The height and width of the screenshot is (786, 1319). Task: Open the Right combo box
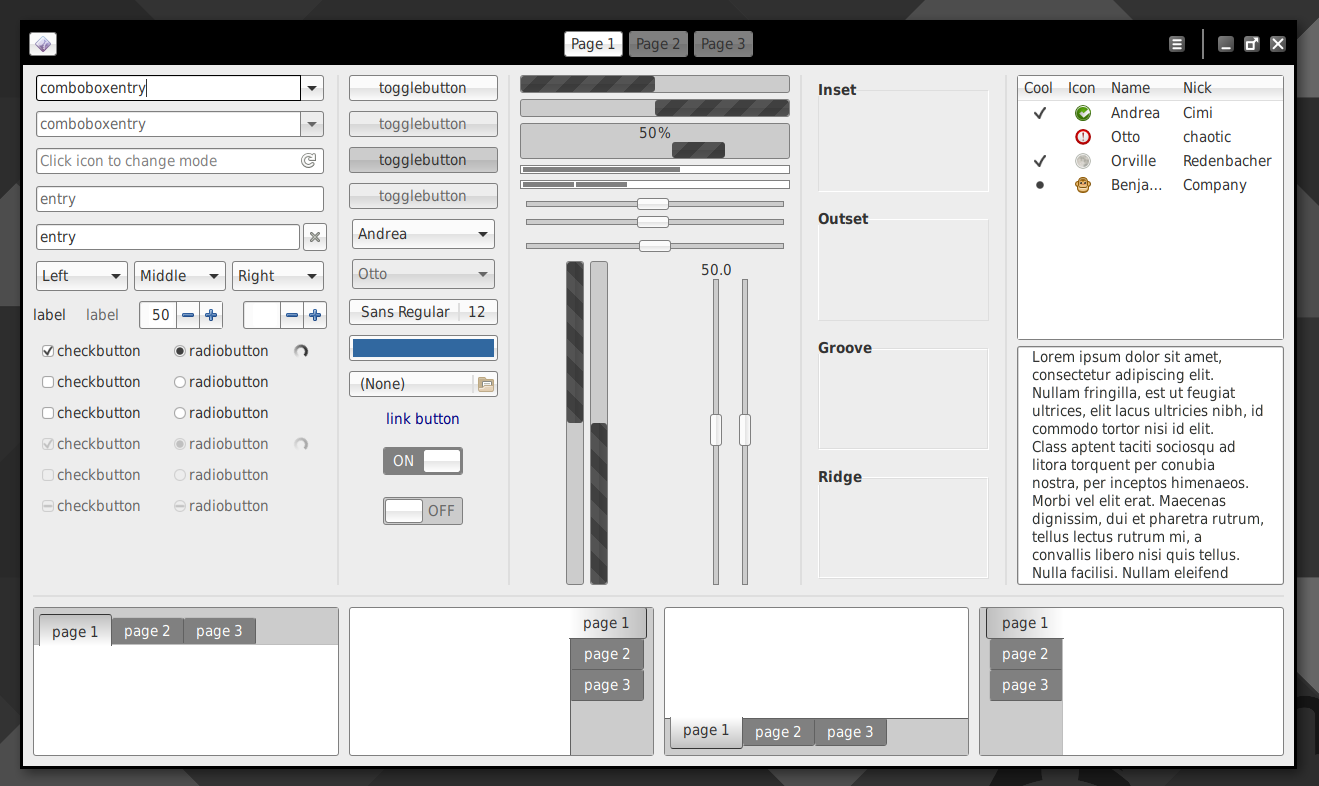click(278, 276)
